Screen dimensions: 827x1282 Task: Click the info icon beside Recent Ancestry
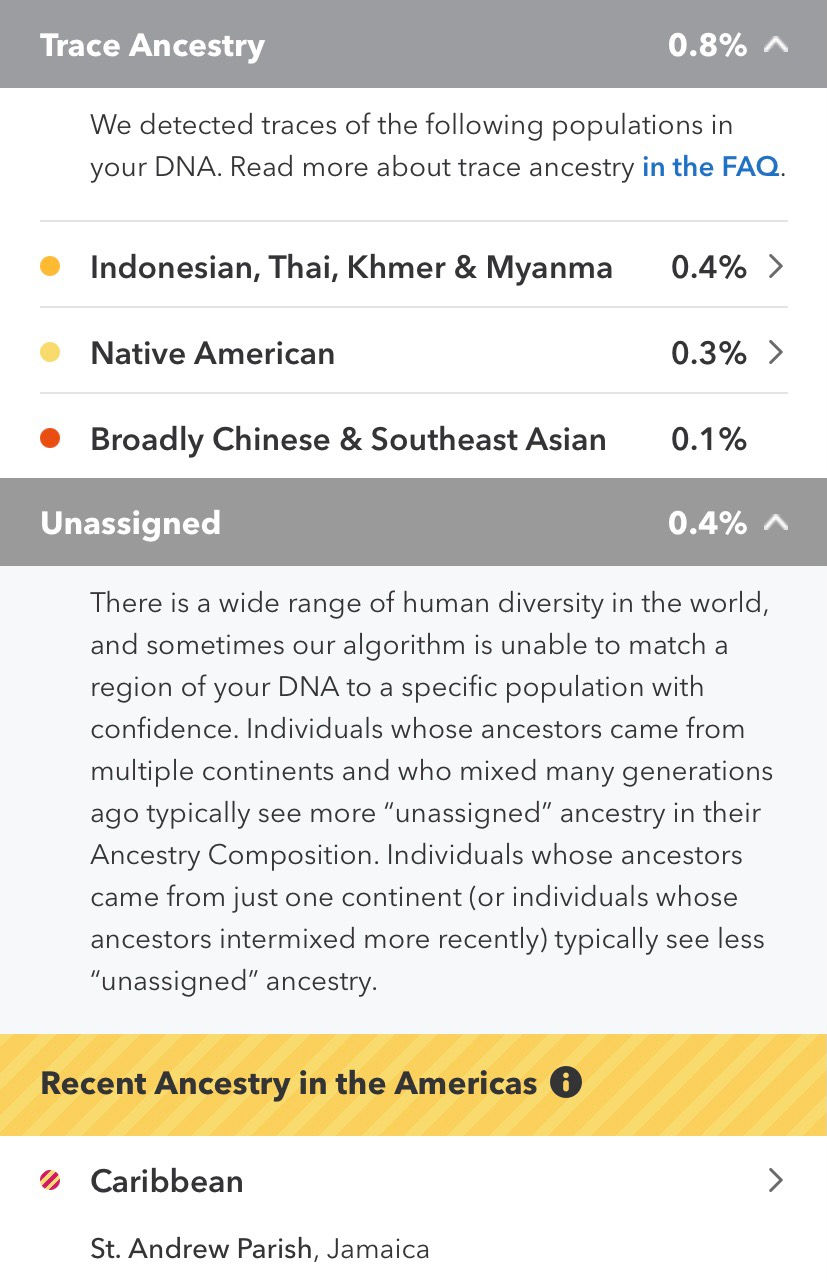coord(566,1083)
